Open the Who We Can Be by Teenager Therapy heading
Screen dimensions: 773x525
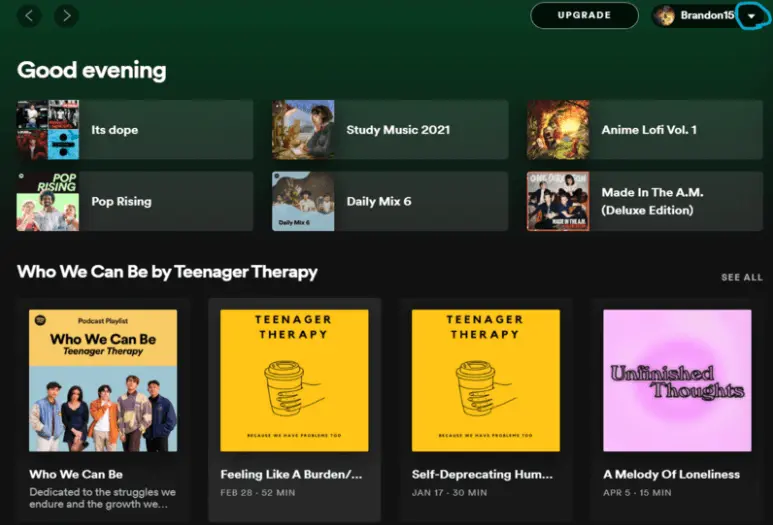coord(167,272)
